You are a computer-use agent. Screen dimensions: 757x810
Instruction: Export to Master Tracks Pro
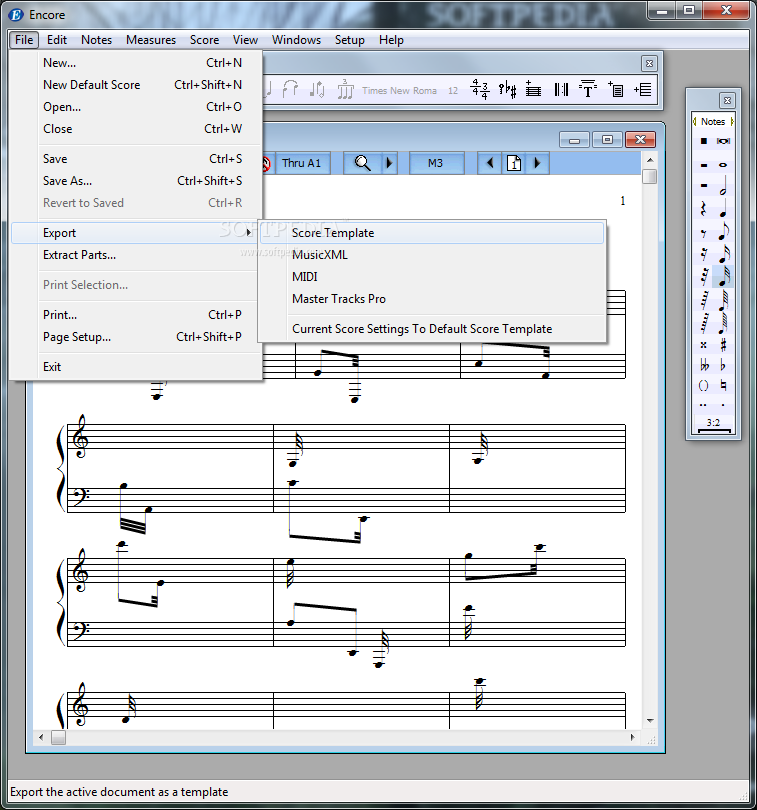[432, 299]
